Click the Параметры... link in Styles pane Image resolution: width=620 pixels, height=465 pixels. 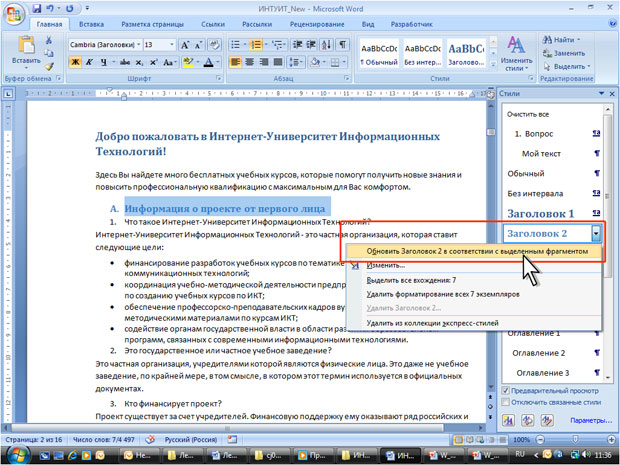pos(591,420)
